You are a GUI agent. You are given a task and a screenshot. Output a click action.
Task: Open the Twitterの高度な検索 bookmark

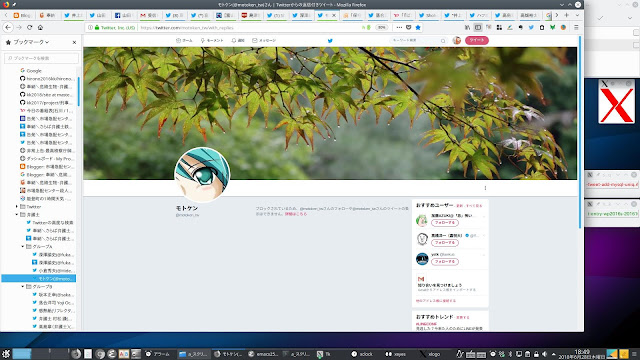pyautogui.click(x=50, y=222)
